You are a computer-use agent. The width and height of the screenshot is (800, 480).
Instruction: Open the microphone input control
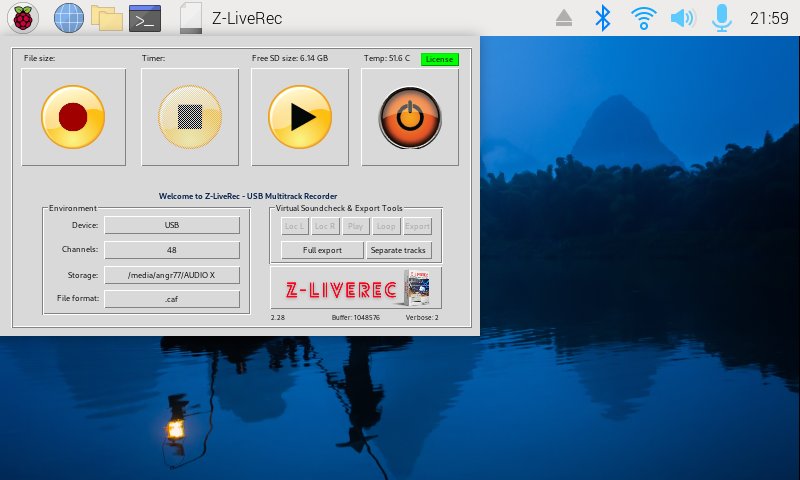pos(721,18)
